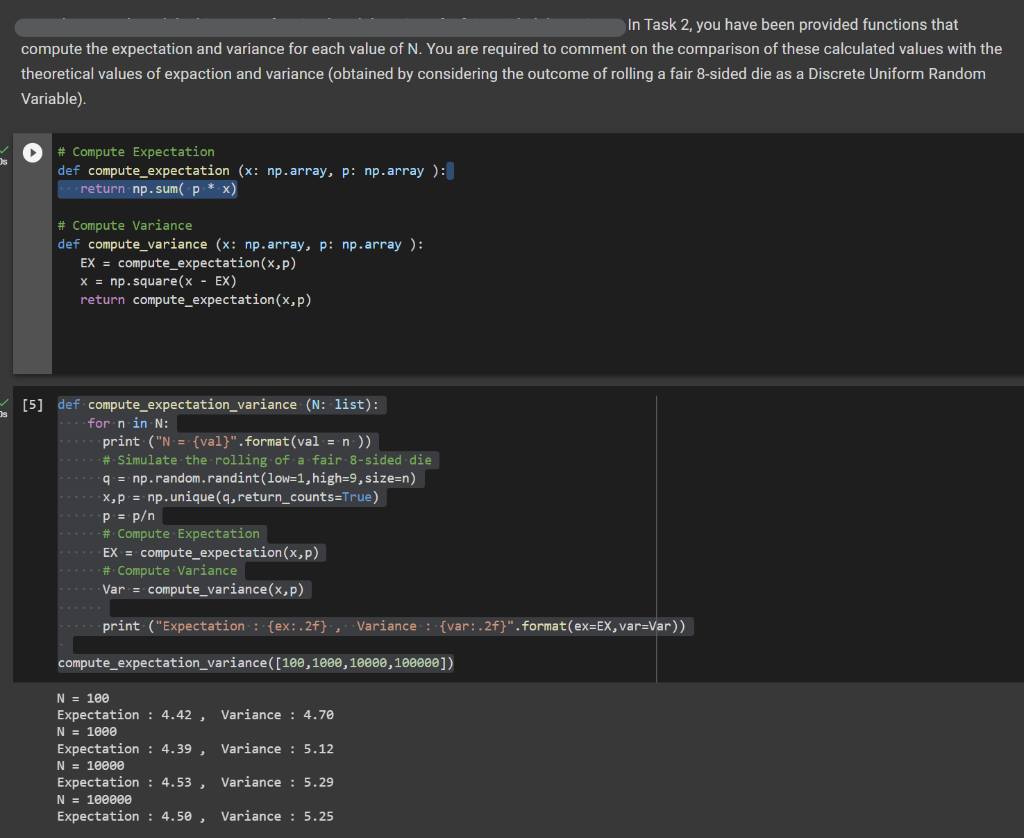Click the 'def compute_expectation' line

click(252, 170)
